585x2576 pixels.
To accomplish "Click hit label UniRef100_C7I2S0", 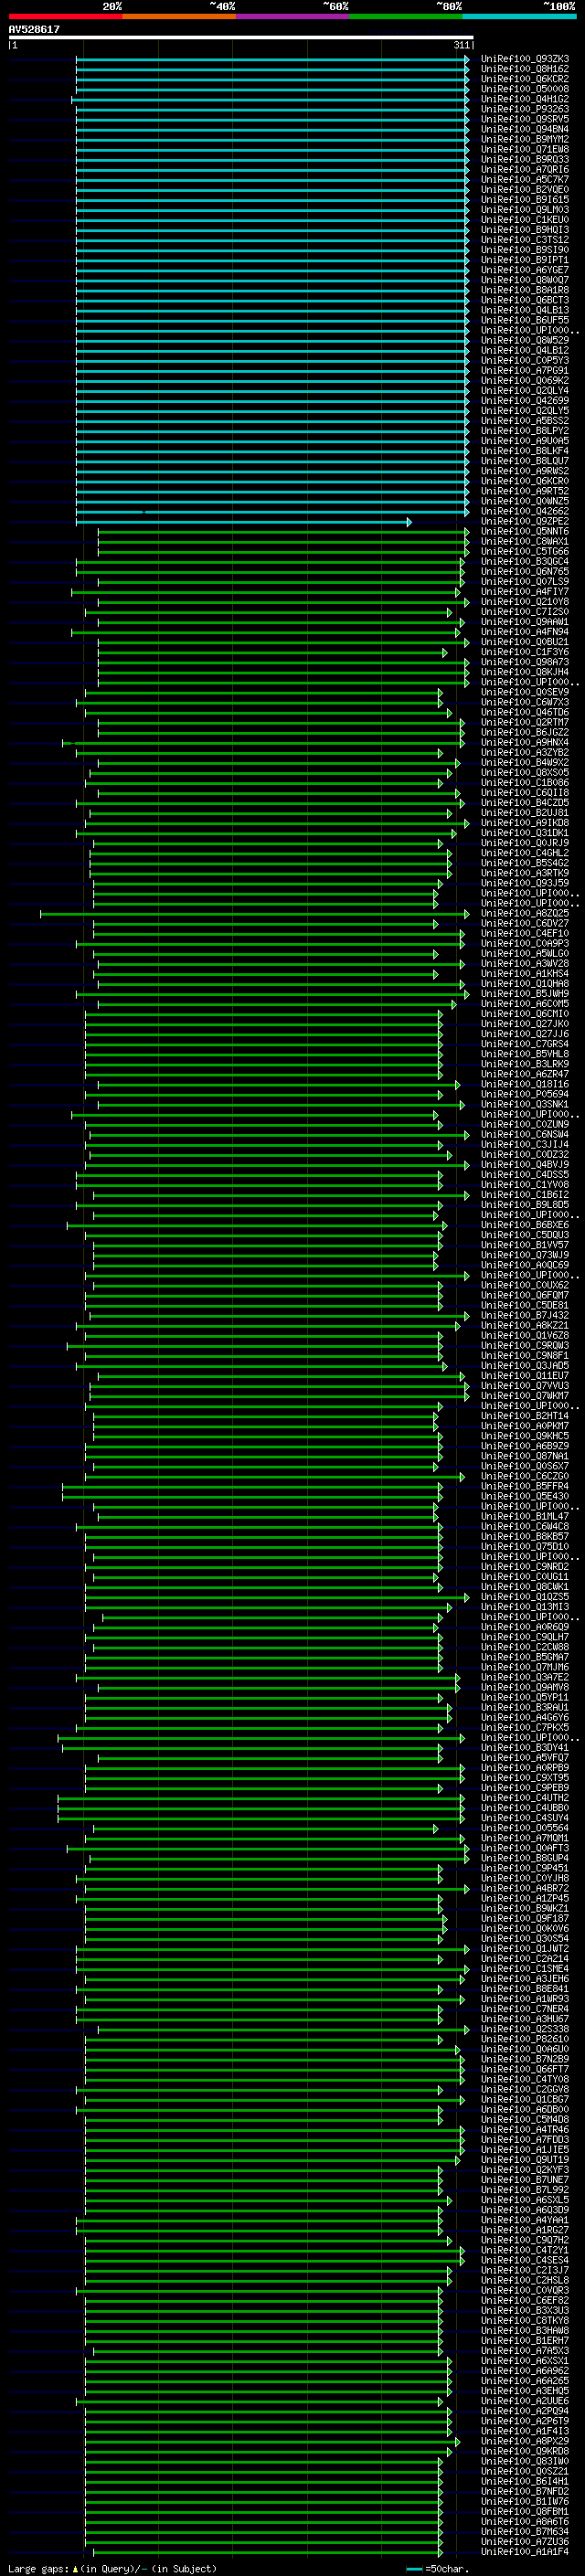I will point(525,612).
